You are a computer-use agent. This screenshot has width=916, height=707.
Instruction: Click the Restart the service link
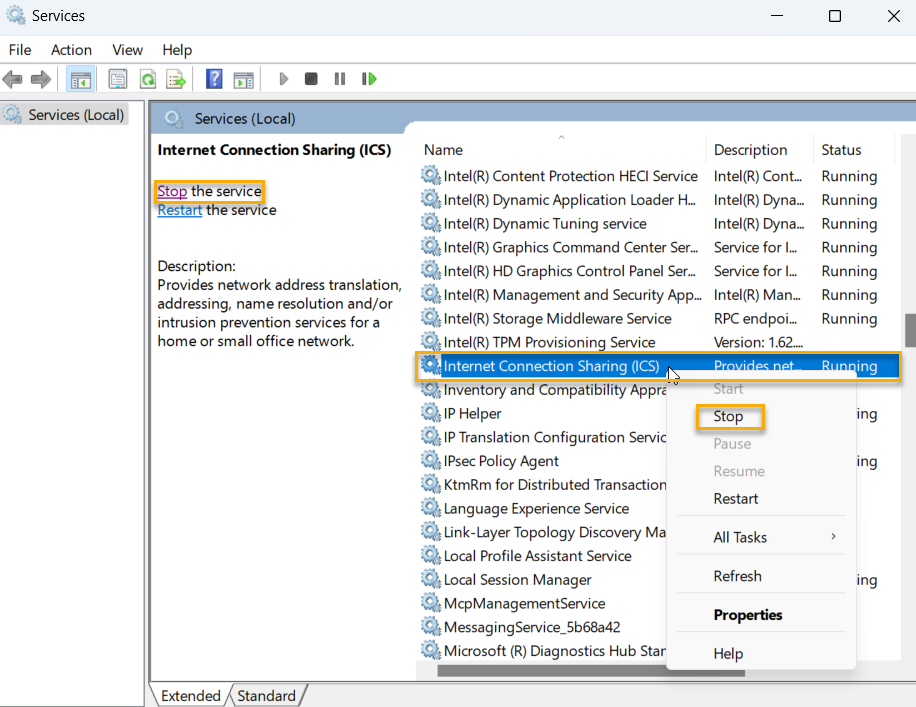pos(180,210)
